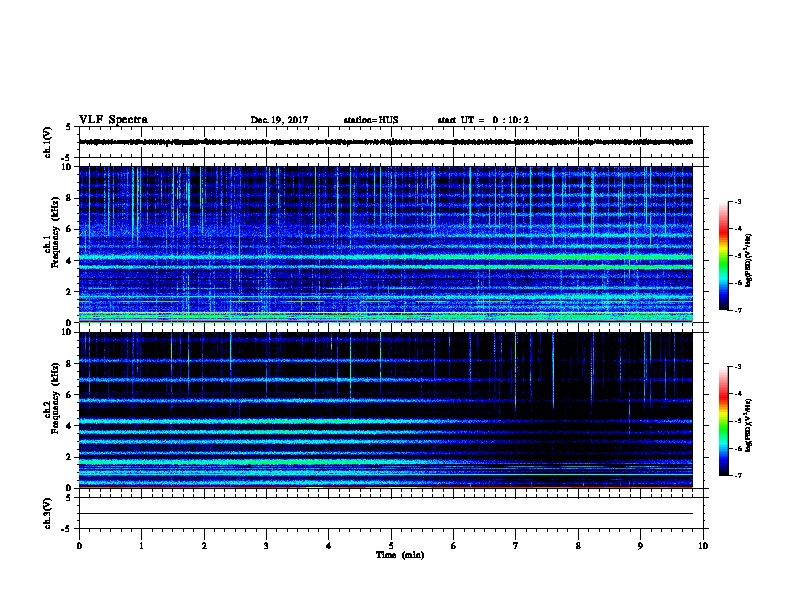
Task: Click the "VLF Spectra" title text
Action: point(113,120)
